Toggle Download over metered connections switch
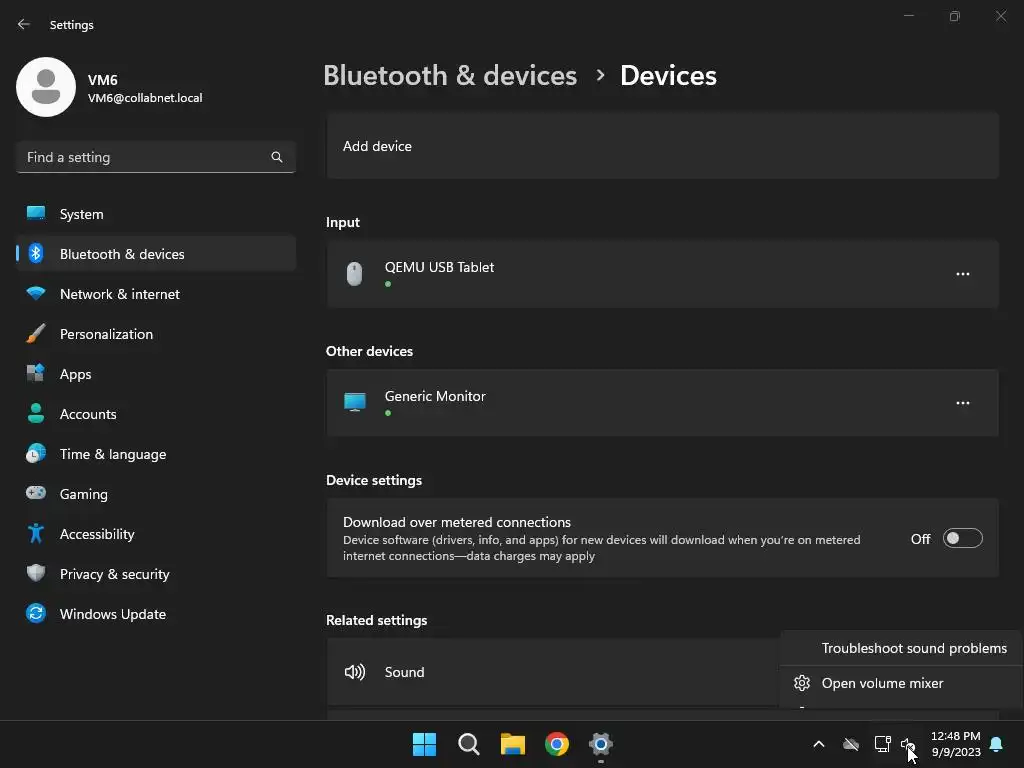This screenshot has width=1024, height=768. [x=962, y=539]
